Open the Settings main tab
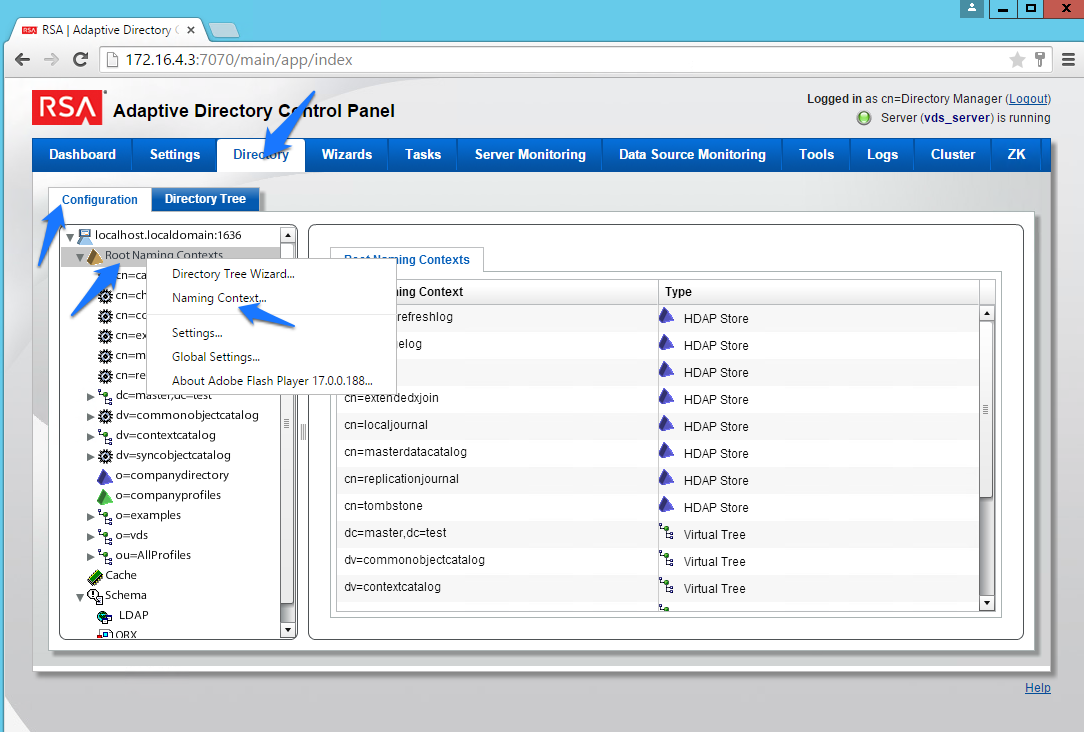Screen dimensions: 1084x732 (175, 155)
